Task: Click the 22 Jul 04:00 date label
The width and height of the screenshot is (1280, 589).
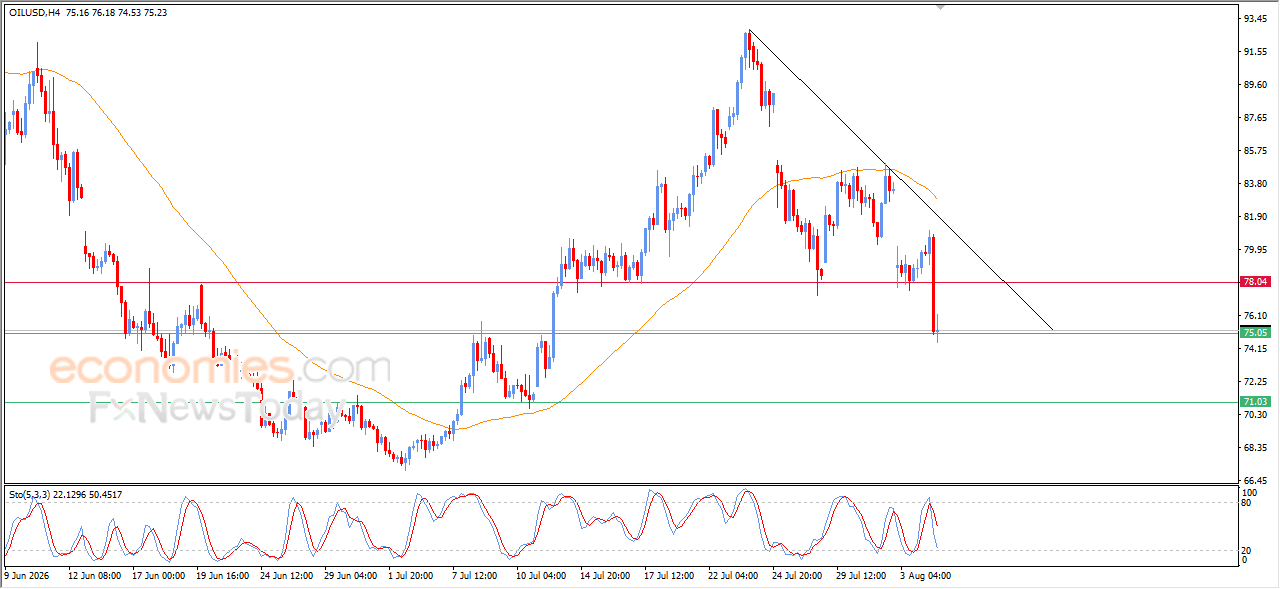Action: (735, 576)
